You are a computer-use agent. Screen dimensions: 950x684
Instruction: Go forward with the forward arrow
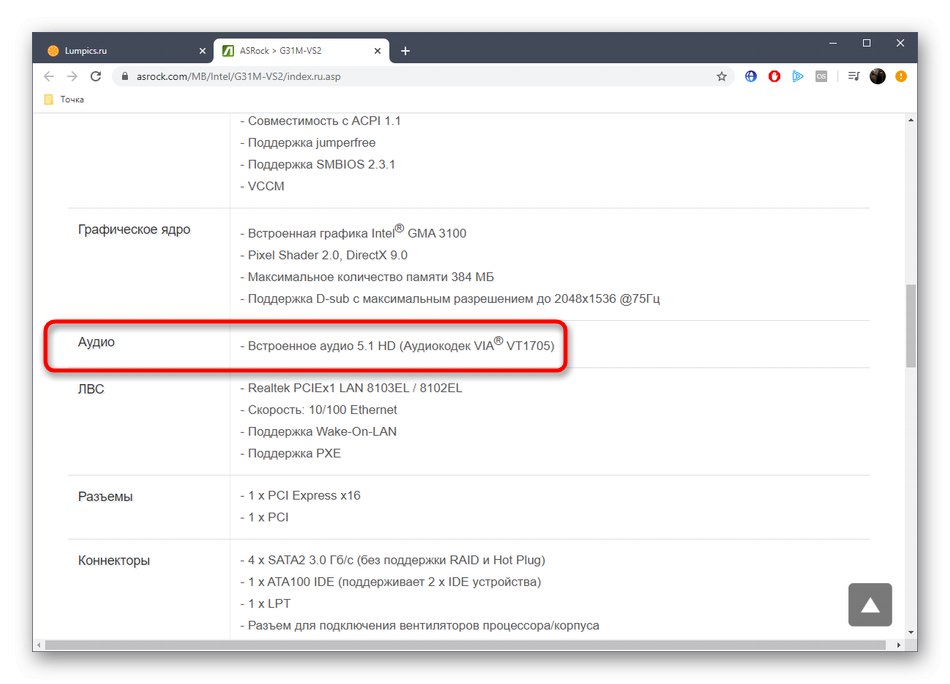tap(72, 76)
